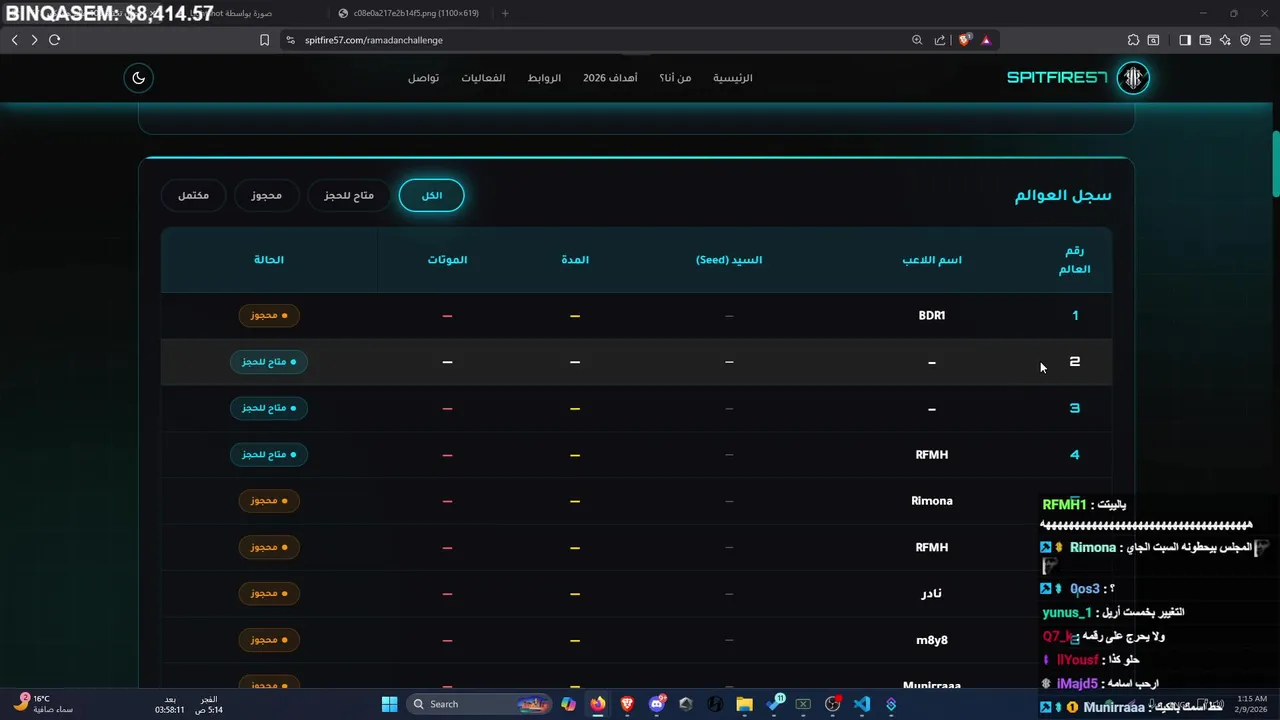Image resolution: width=1280 pixels, height=720 pixels.
Task: Click world number 1
Action: click(x=1075, y=315)
